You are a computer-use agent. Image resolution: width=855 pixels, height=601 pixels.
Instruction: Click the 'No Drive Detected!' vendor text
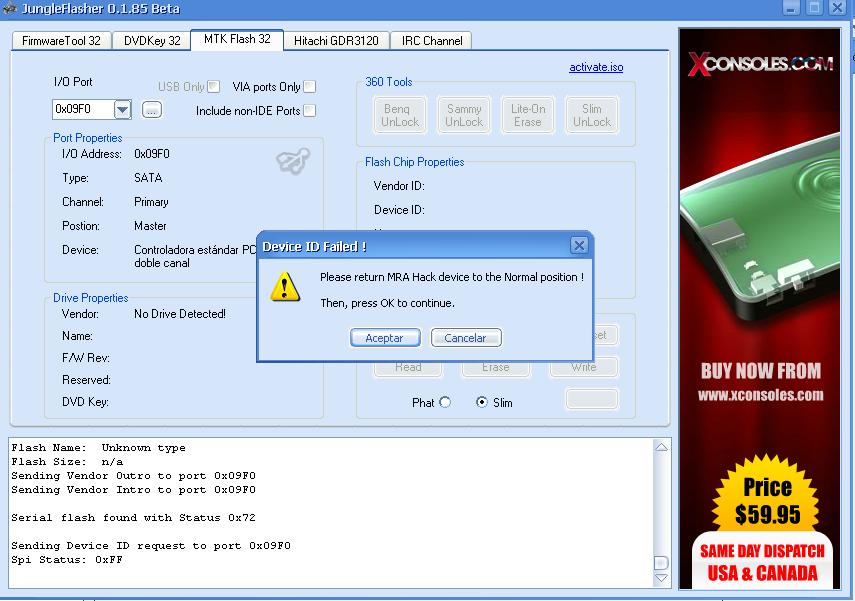pyautogui.click(x=180, y=314)
